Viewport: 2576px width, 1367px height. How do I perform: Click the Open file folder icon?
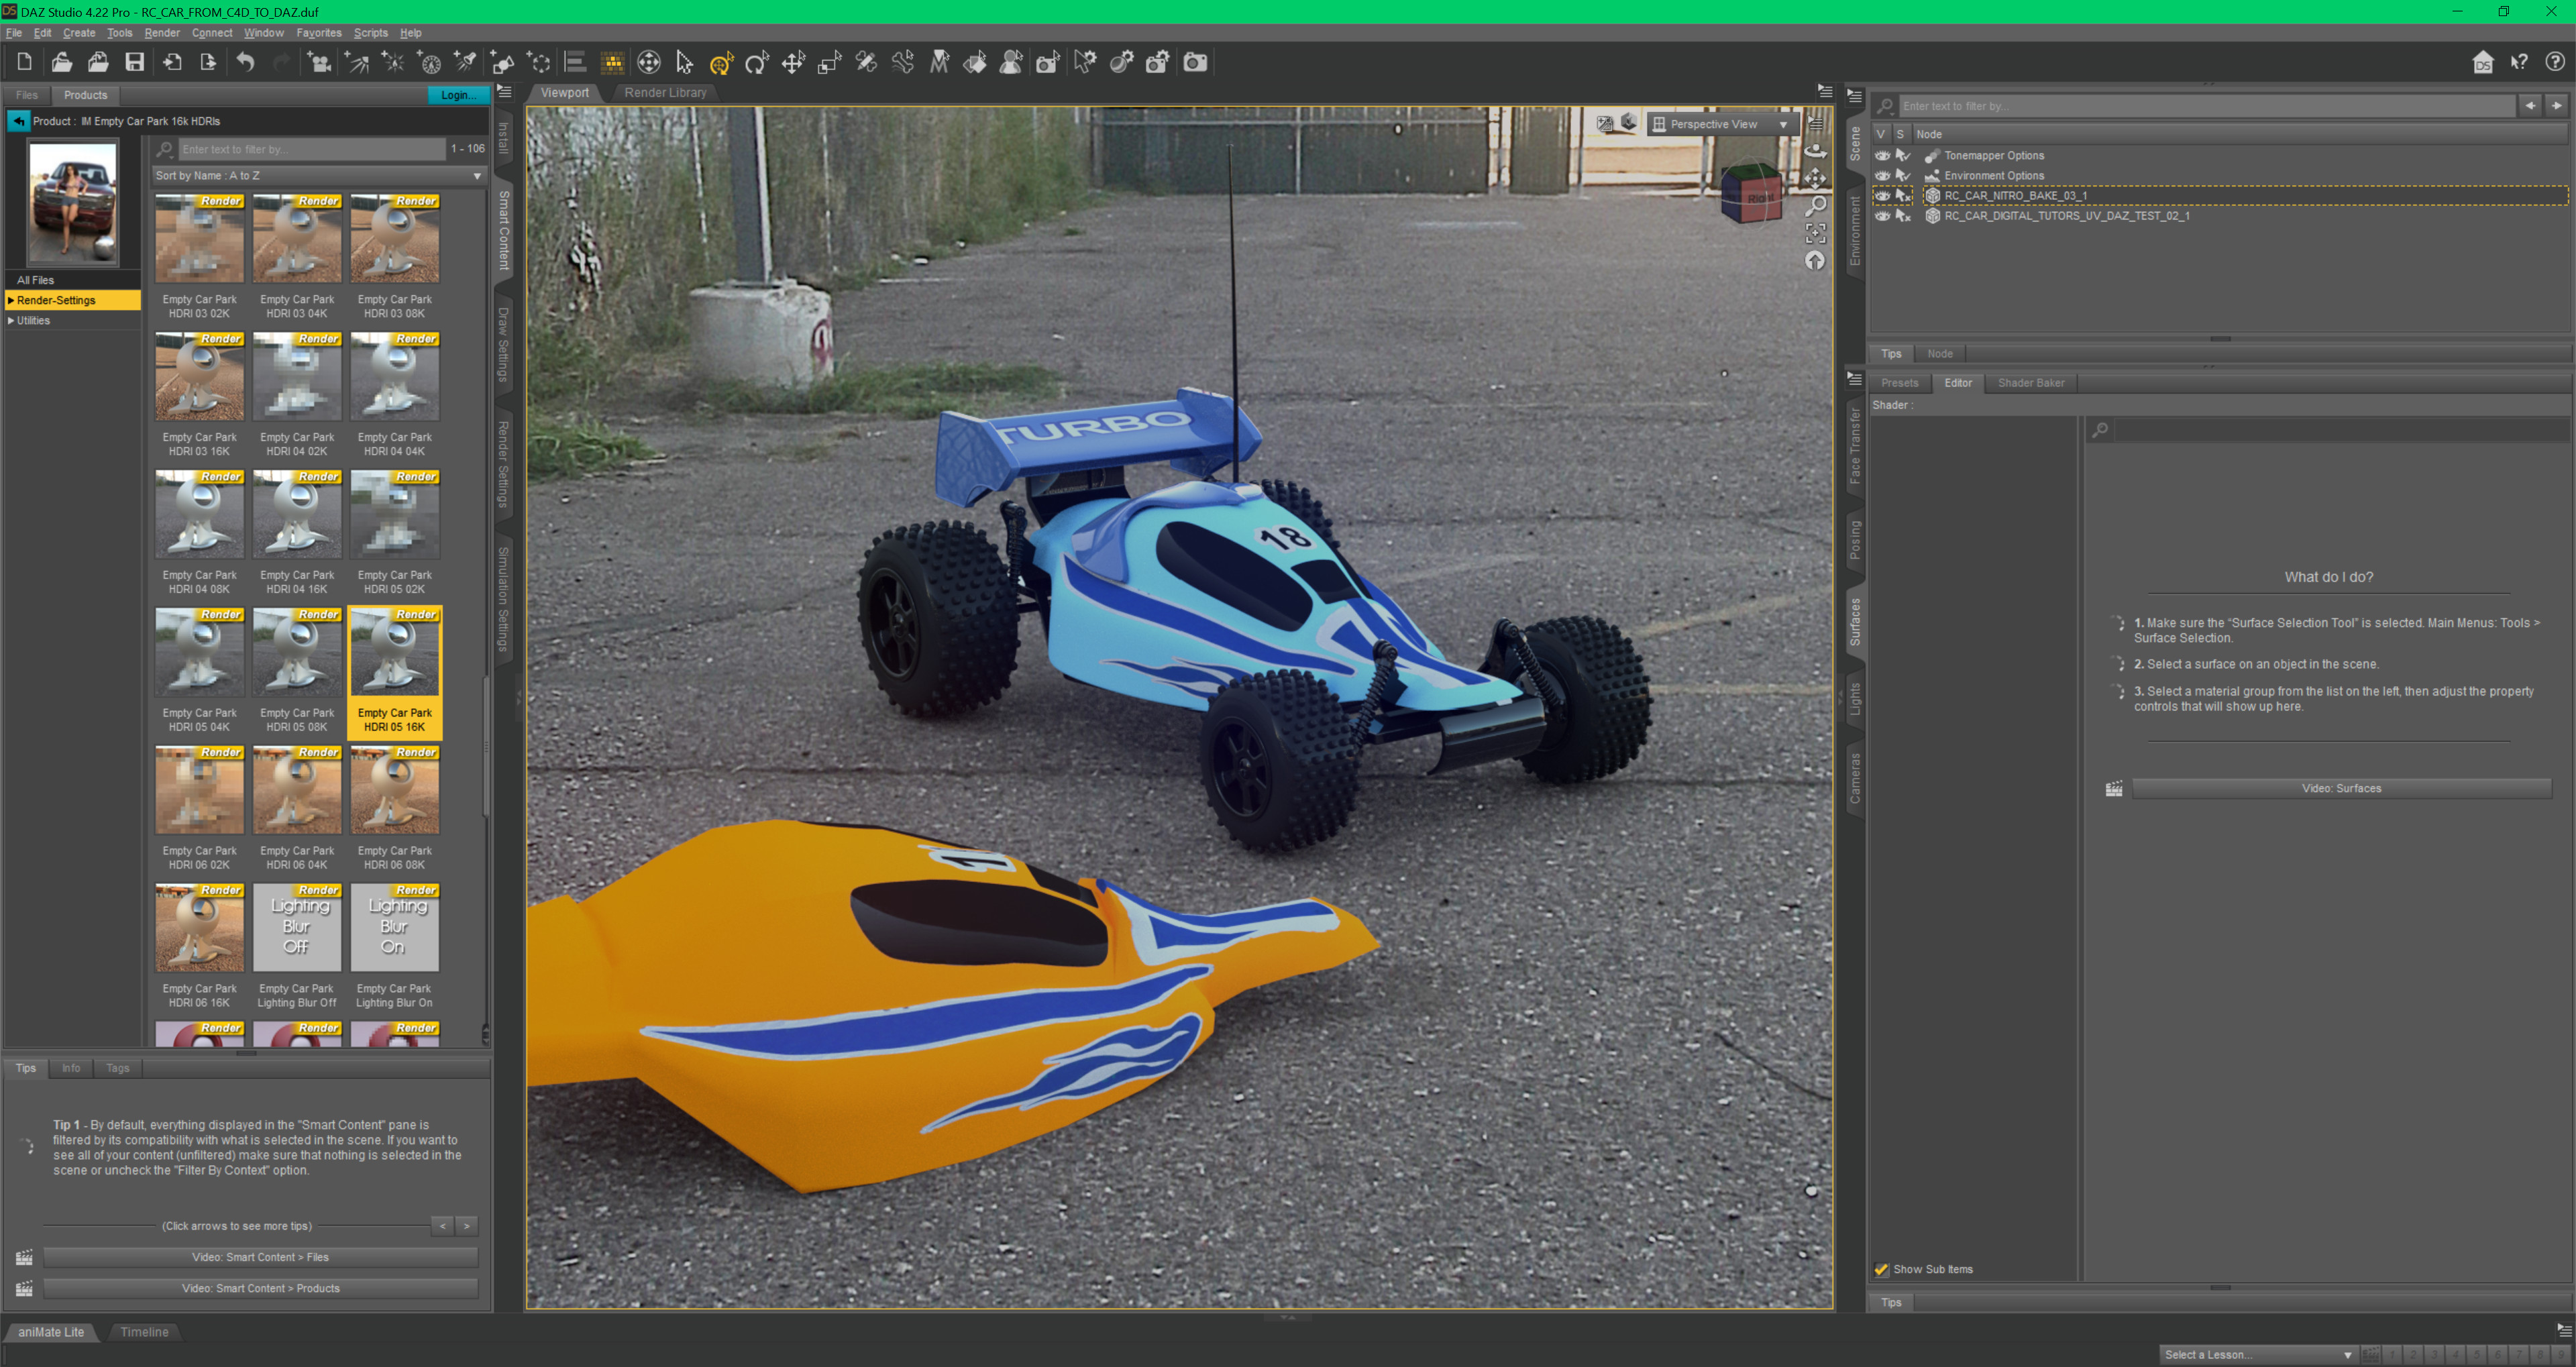pyautogui.click(x=61, y=62)
